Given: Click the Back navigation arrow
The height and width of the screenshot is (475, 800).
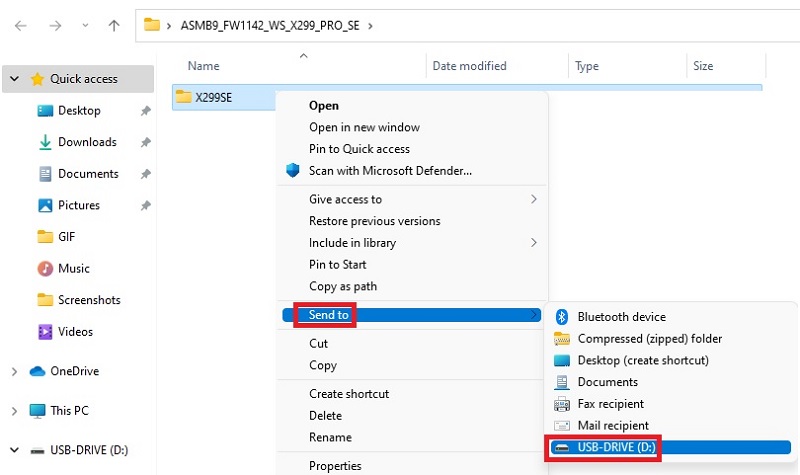Looking at the screenshot, I should (x=20, y=26).
